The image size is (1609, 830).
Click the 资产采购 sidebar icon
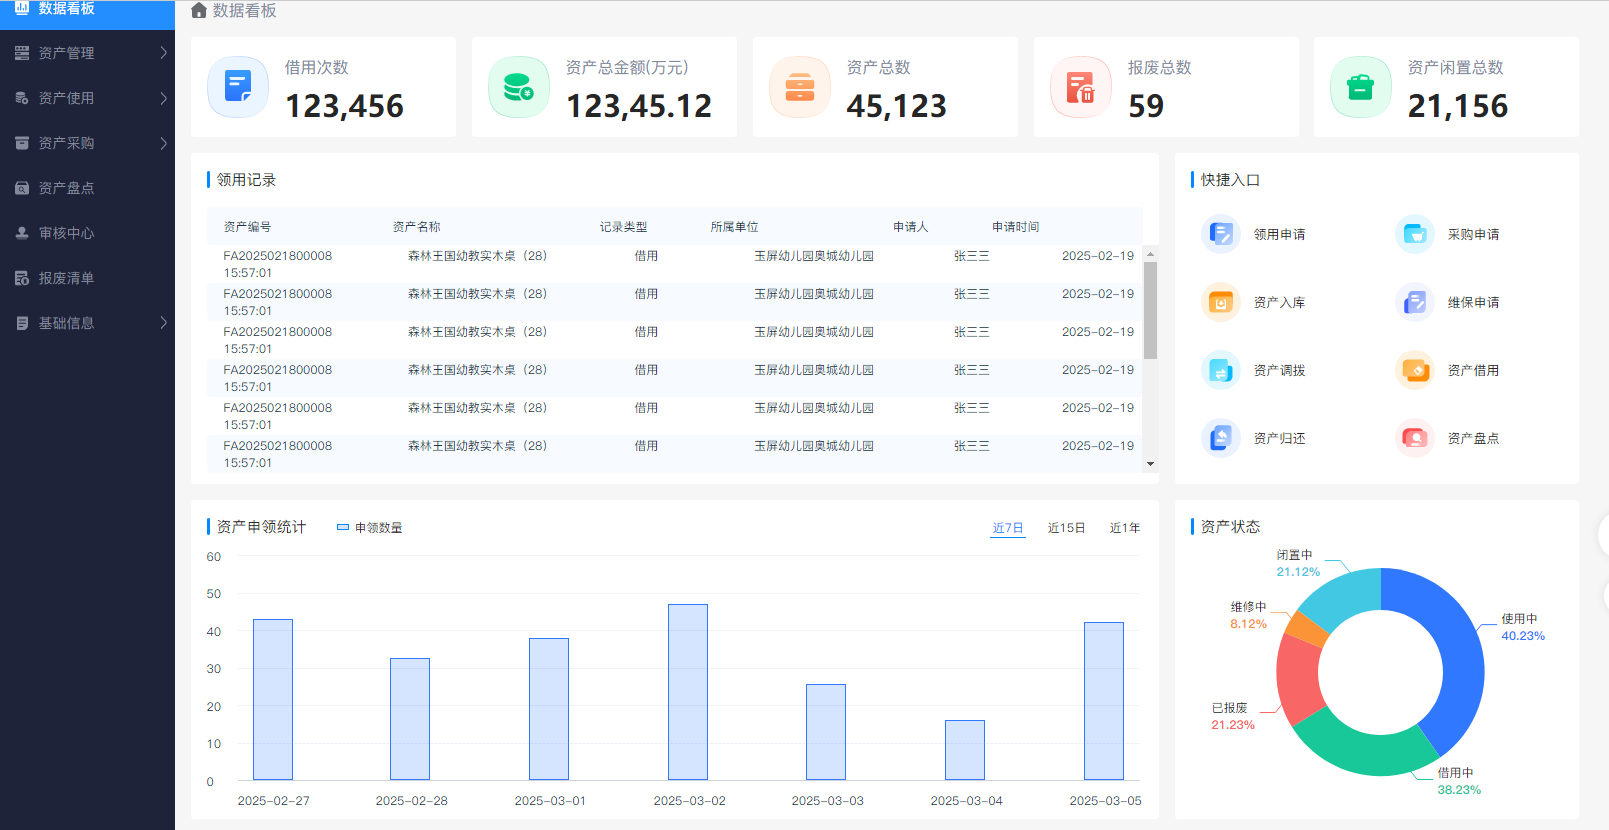click(22, 143)
